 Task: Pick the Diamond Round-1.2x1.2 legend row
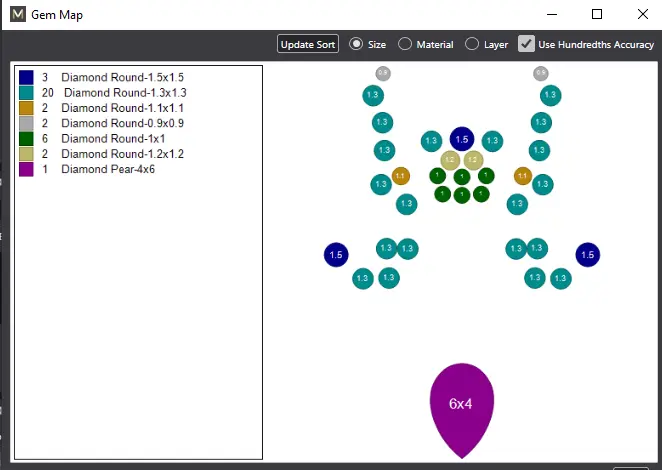(x=122, y=154)
